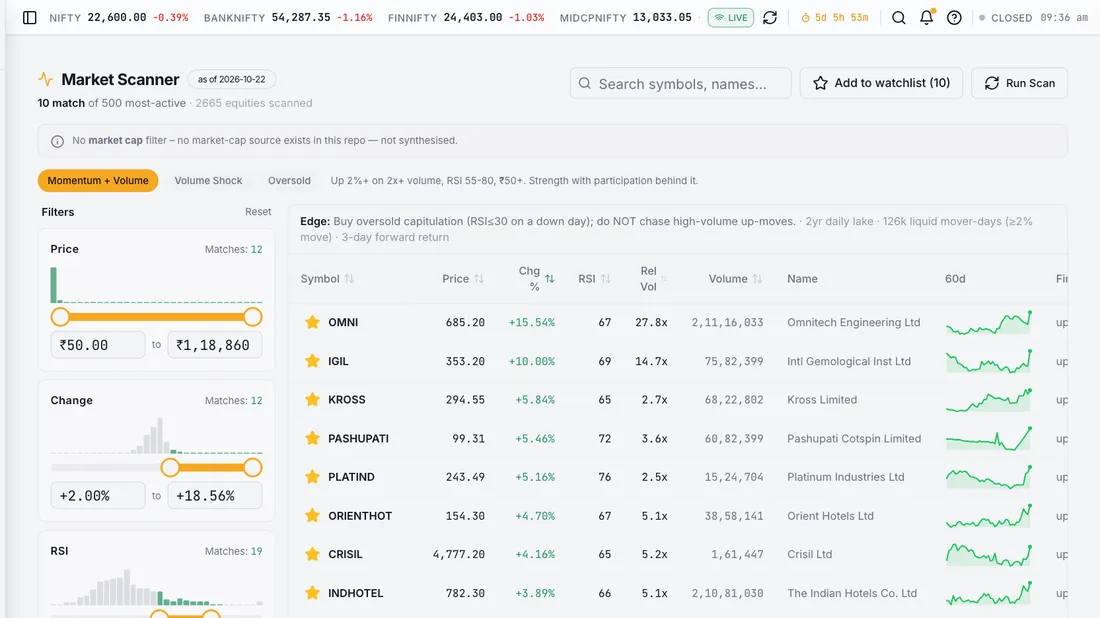
Task: Click the CRISIL 60d sparkline
Action: tap(988, 554)
